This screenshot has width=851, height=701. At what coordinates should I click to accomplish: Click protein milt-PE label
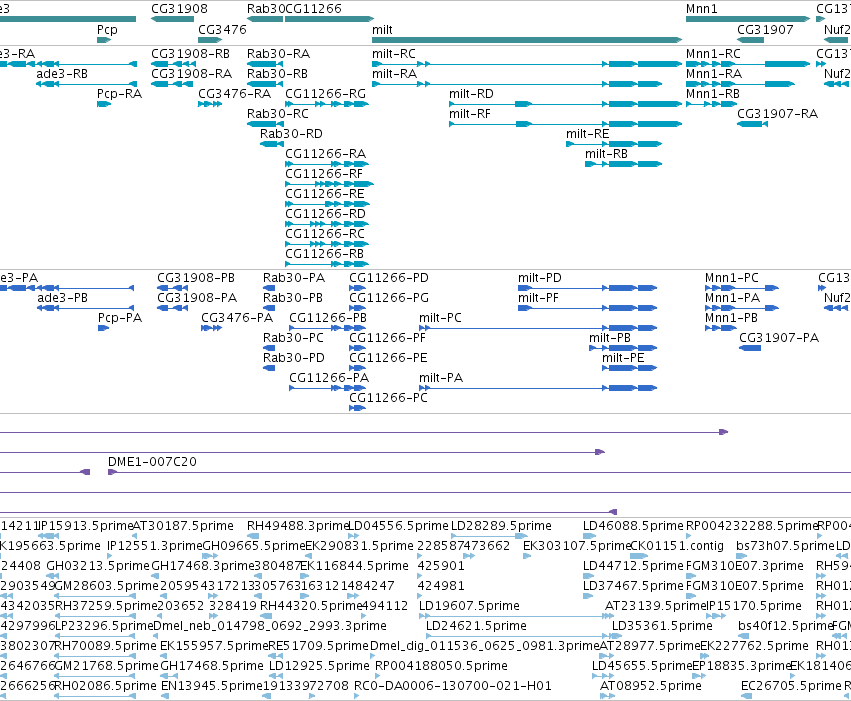point(623,358)
